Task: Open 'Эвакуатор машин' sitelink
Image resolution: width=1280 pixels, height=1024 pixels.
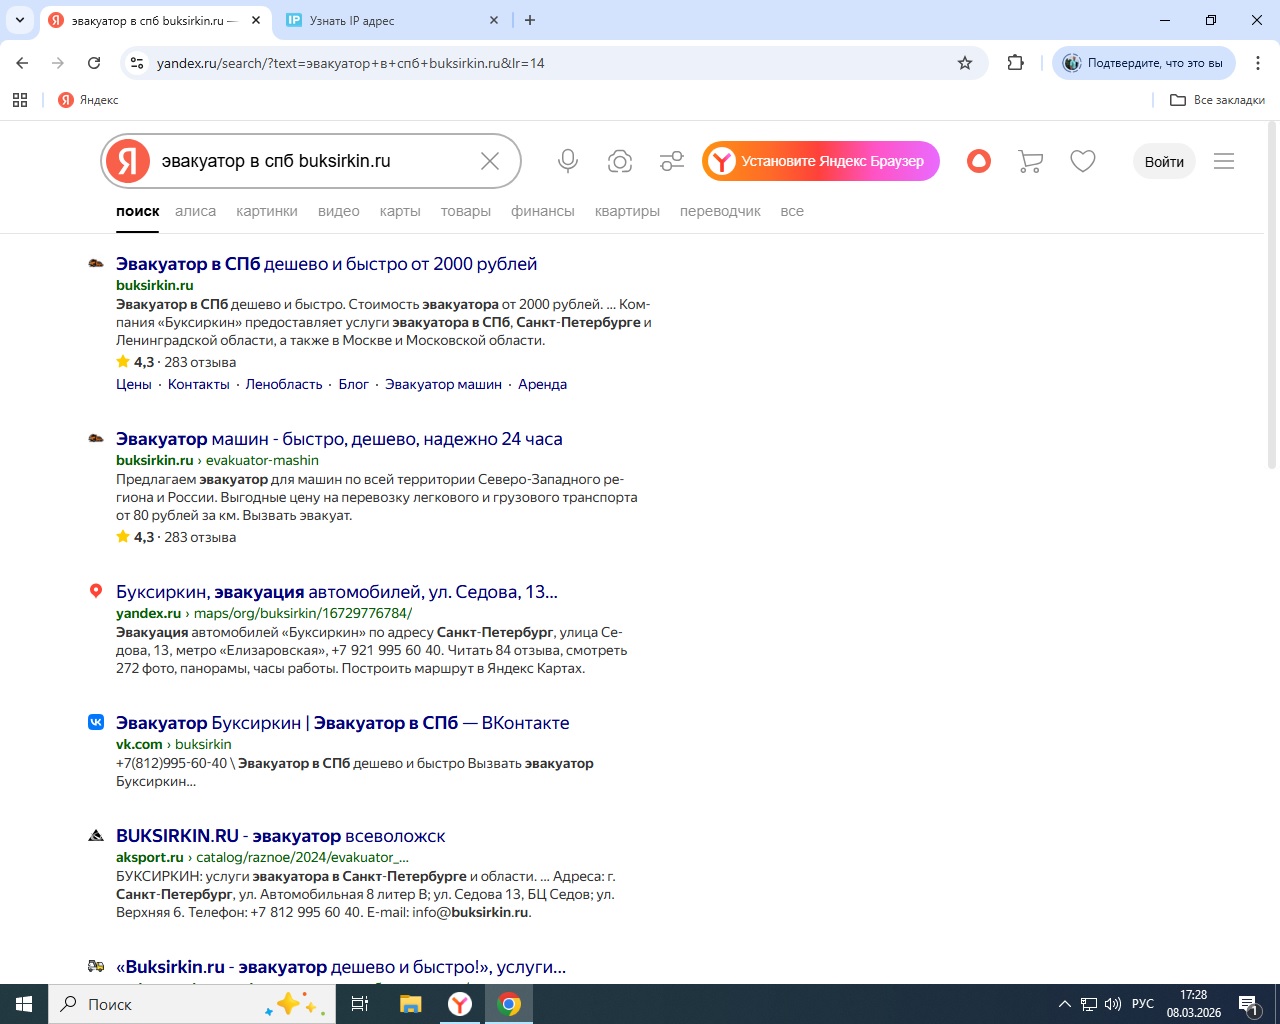Action: pos(443,384)
